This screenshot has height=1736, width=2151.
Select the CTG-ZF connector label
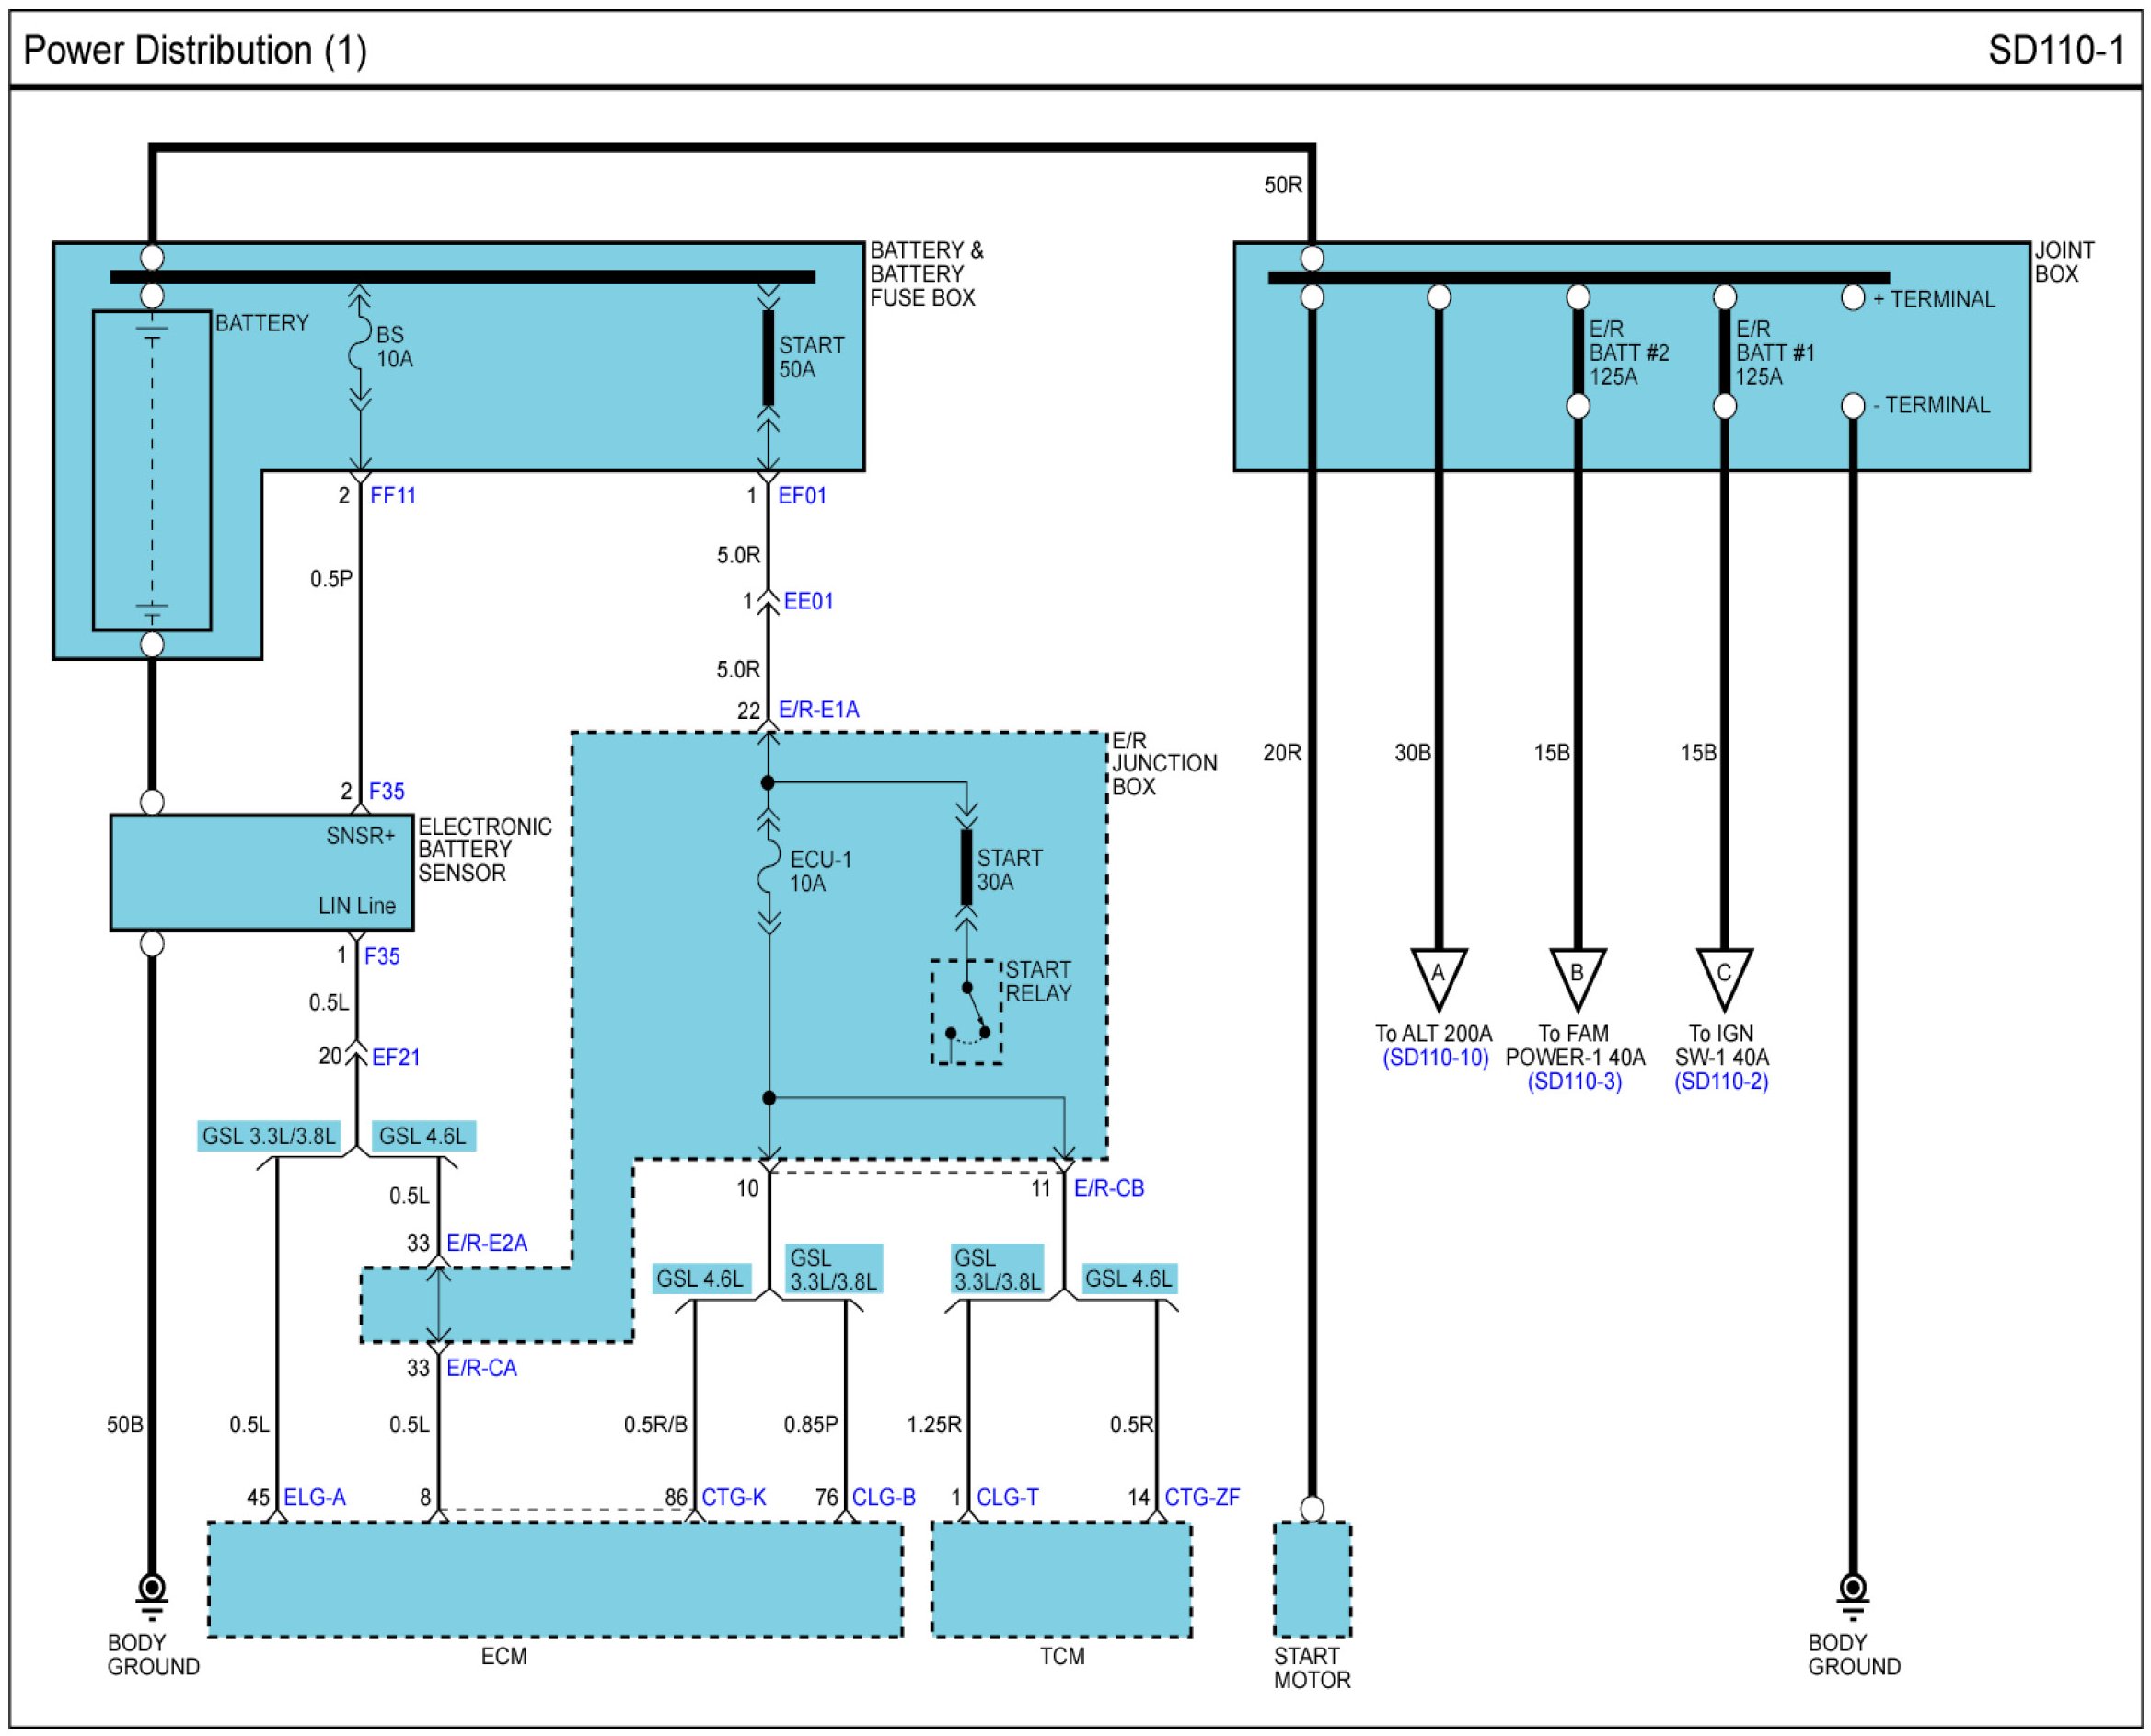1201,1498
